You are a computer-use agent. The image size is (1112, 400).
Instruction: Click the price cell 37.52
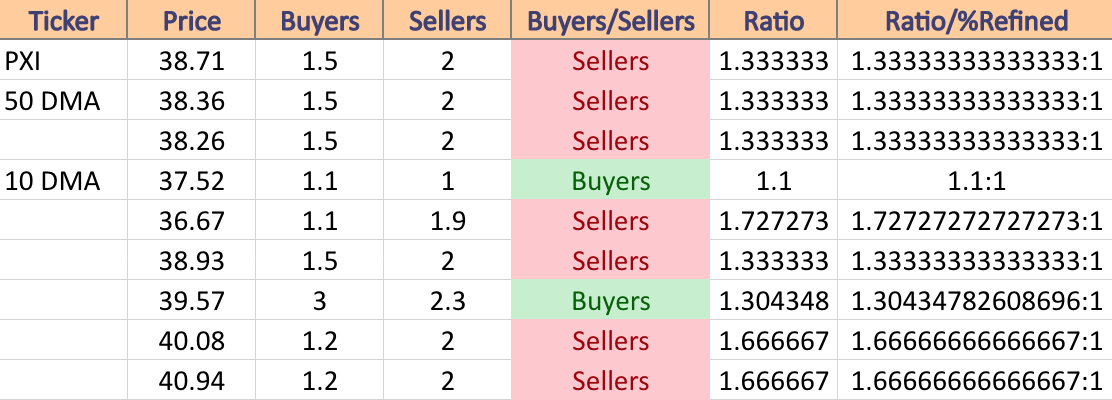tap(191, 180)
